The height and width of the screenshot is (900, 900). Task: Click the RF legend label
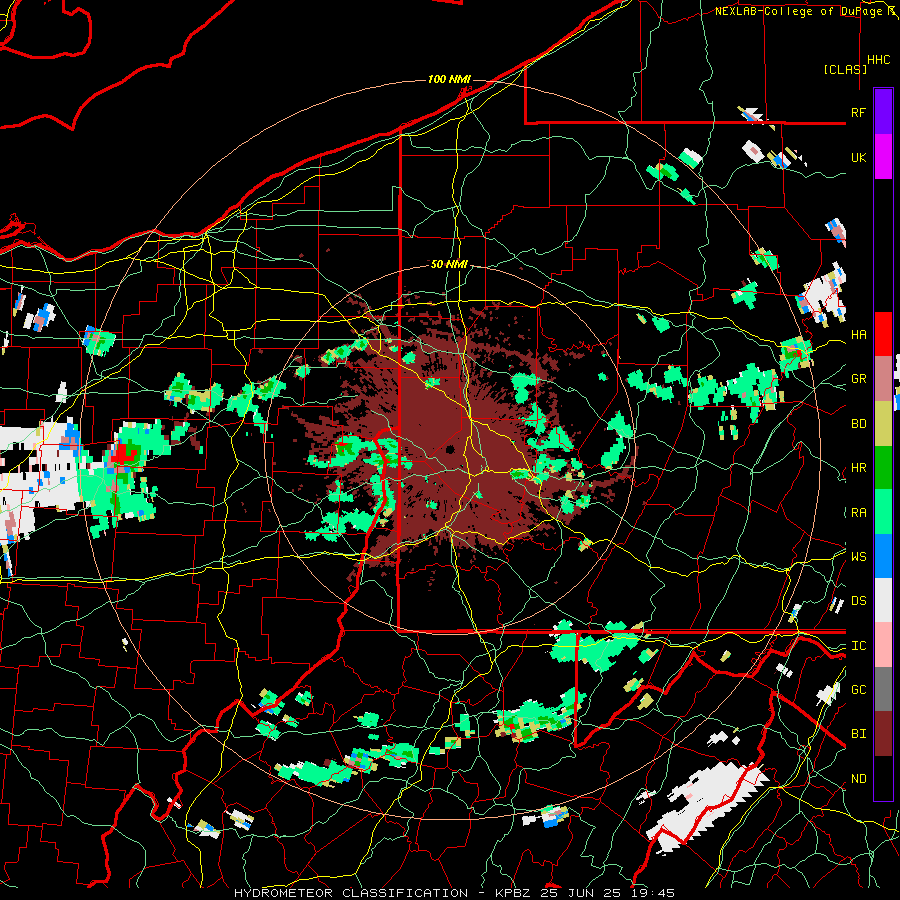(858, 112)
